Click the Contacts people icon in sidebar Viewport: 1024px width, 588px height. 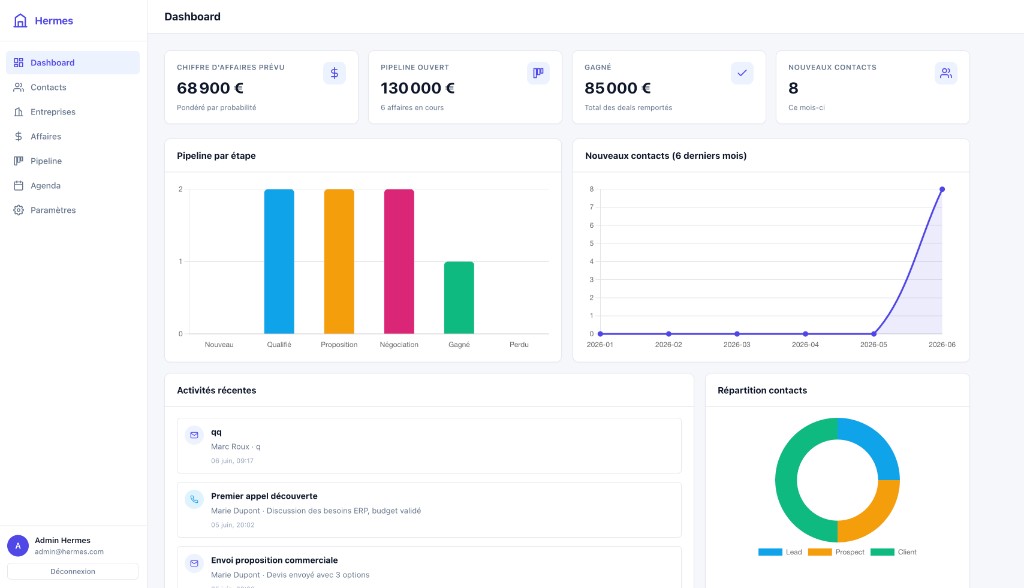tap(18, 87)
